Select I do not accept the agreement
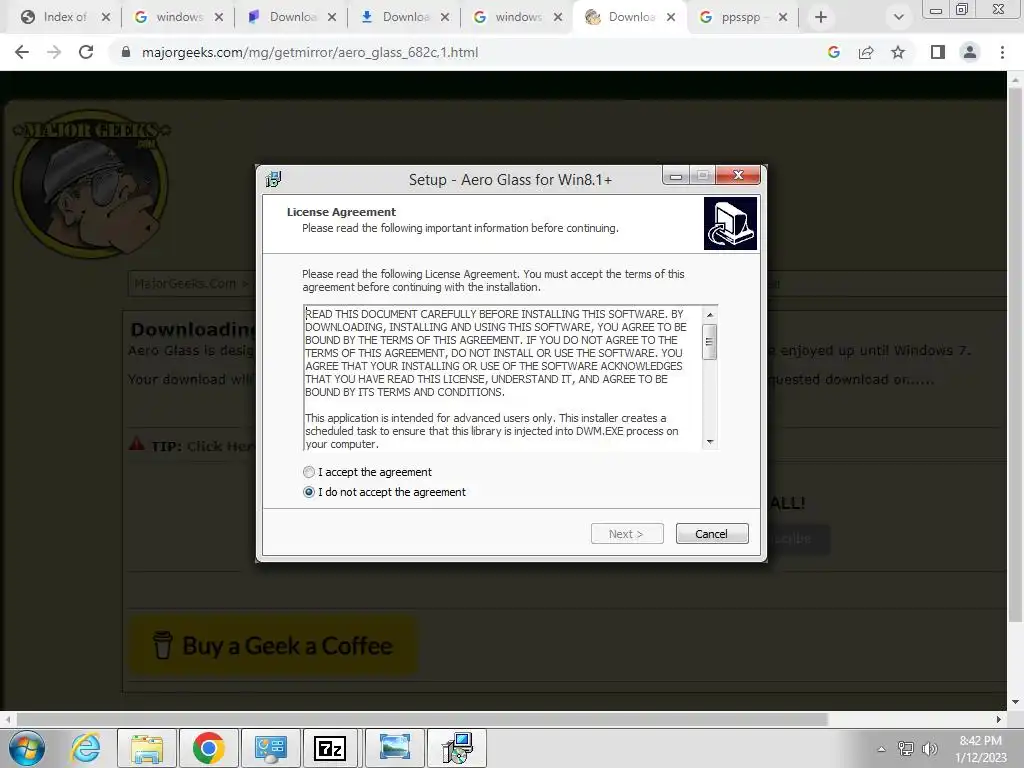Viewport: 1024px width, 768px height. coord(309,492)
